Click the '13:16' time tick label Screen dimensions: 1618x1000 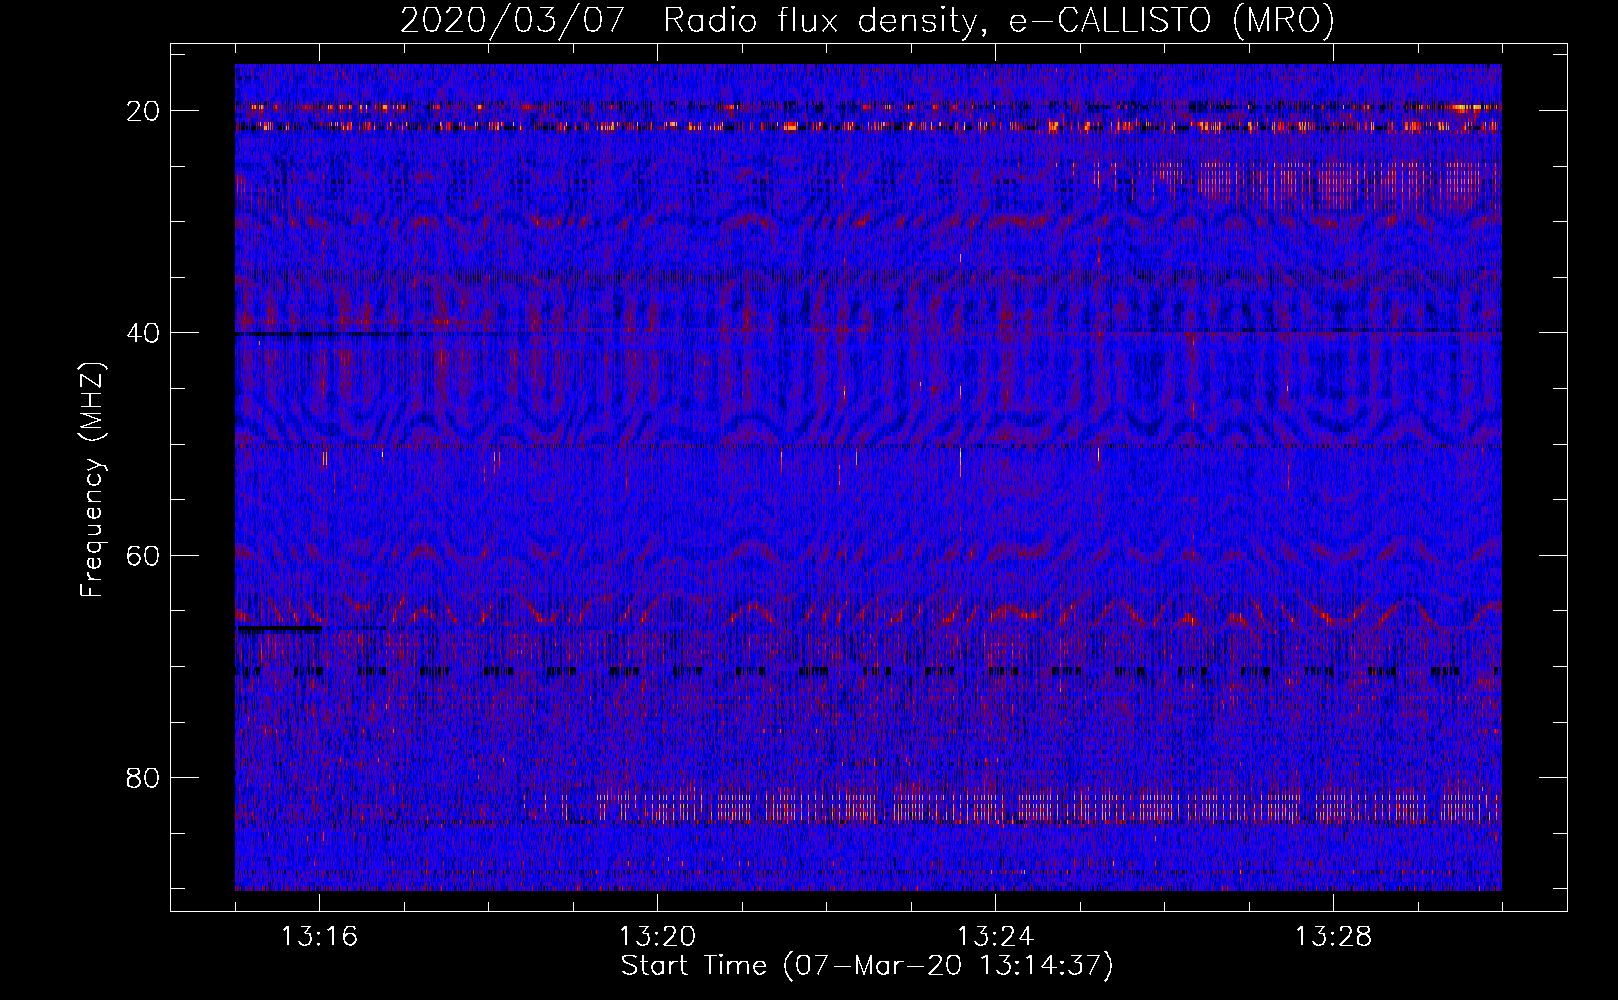[319, 936]
